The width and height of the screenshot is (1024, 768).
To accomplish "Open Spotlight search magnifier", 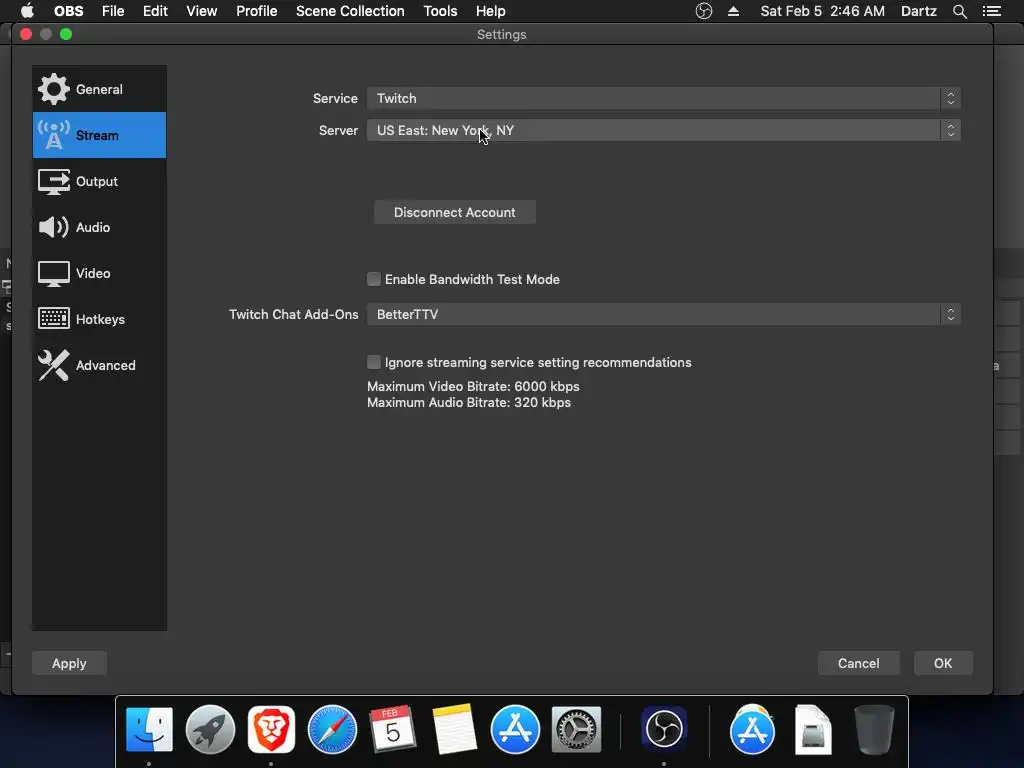I will [x=959, y=11].
